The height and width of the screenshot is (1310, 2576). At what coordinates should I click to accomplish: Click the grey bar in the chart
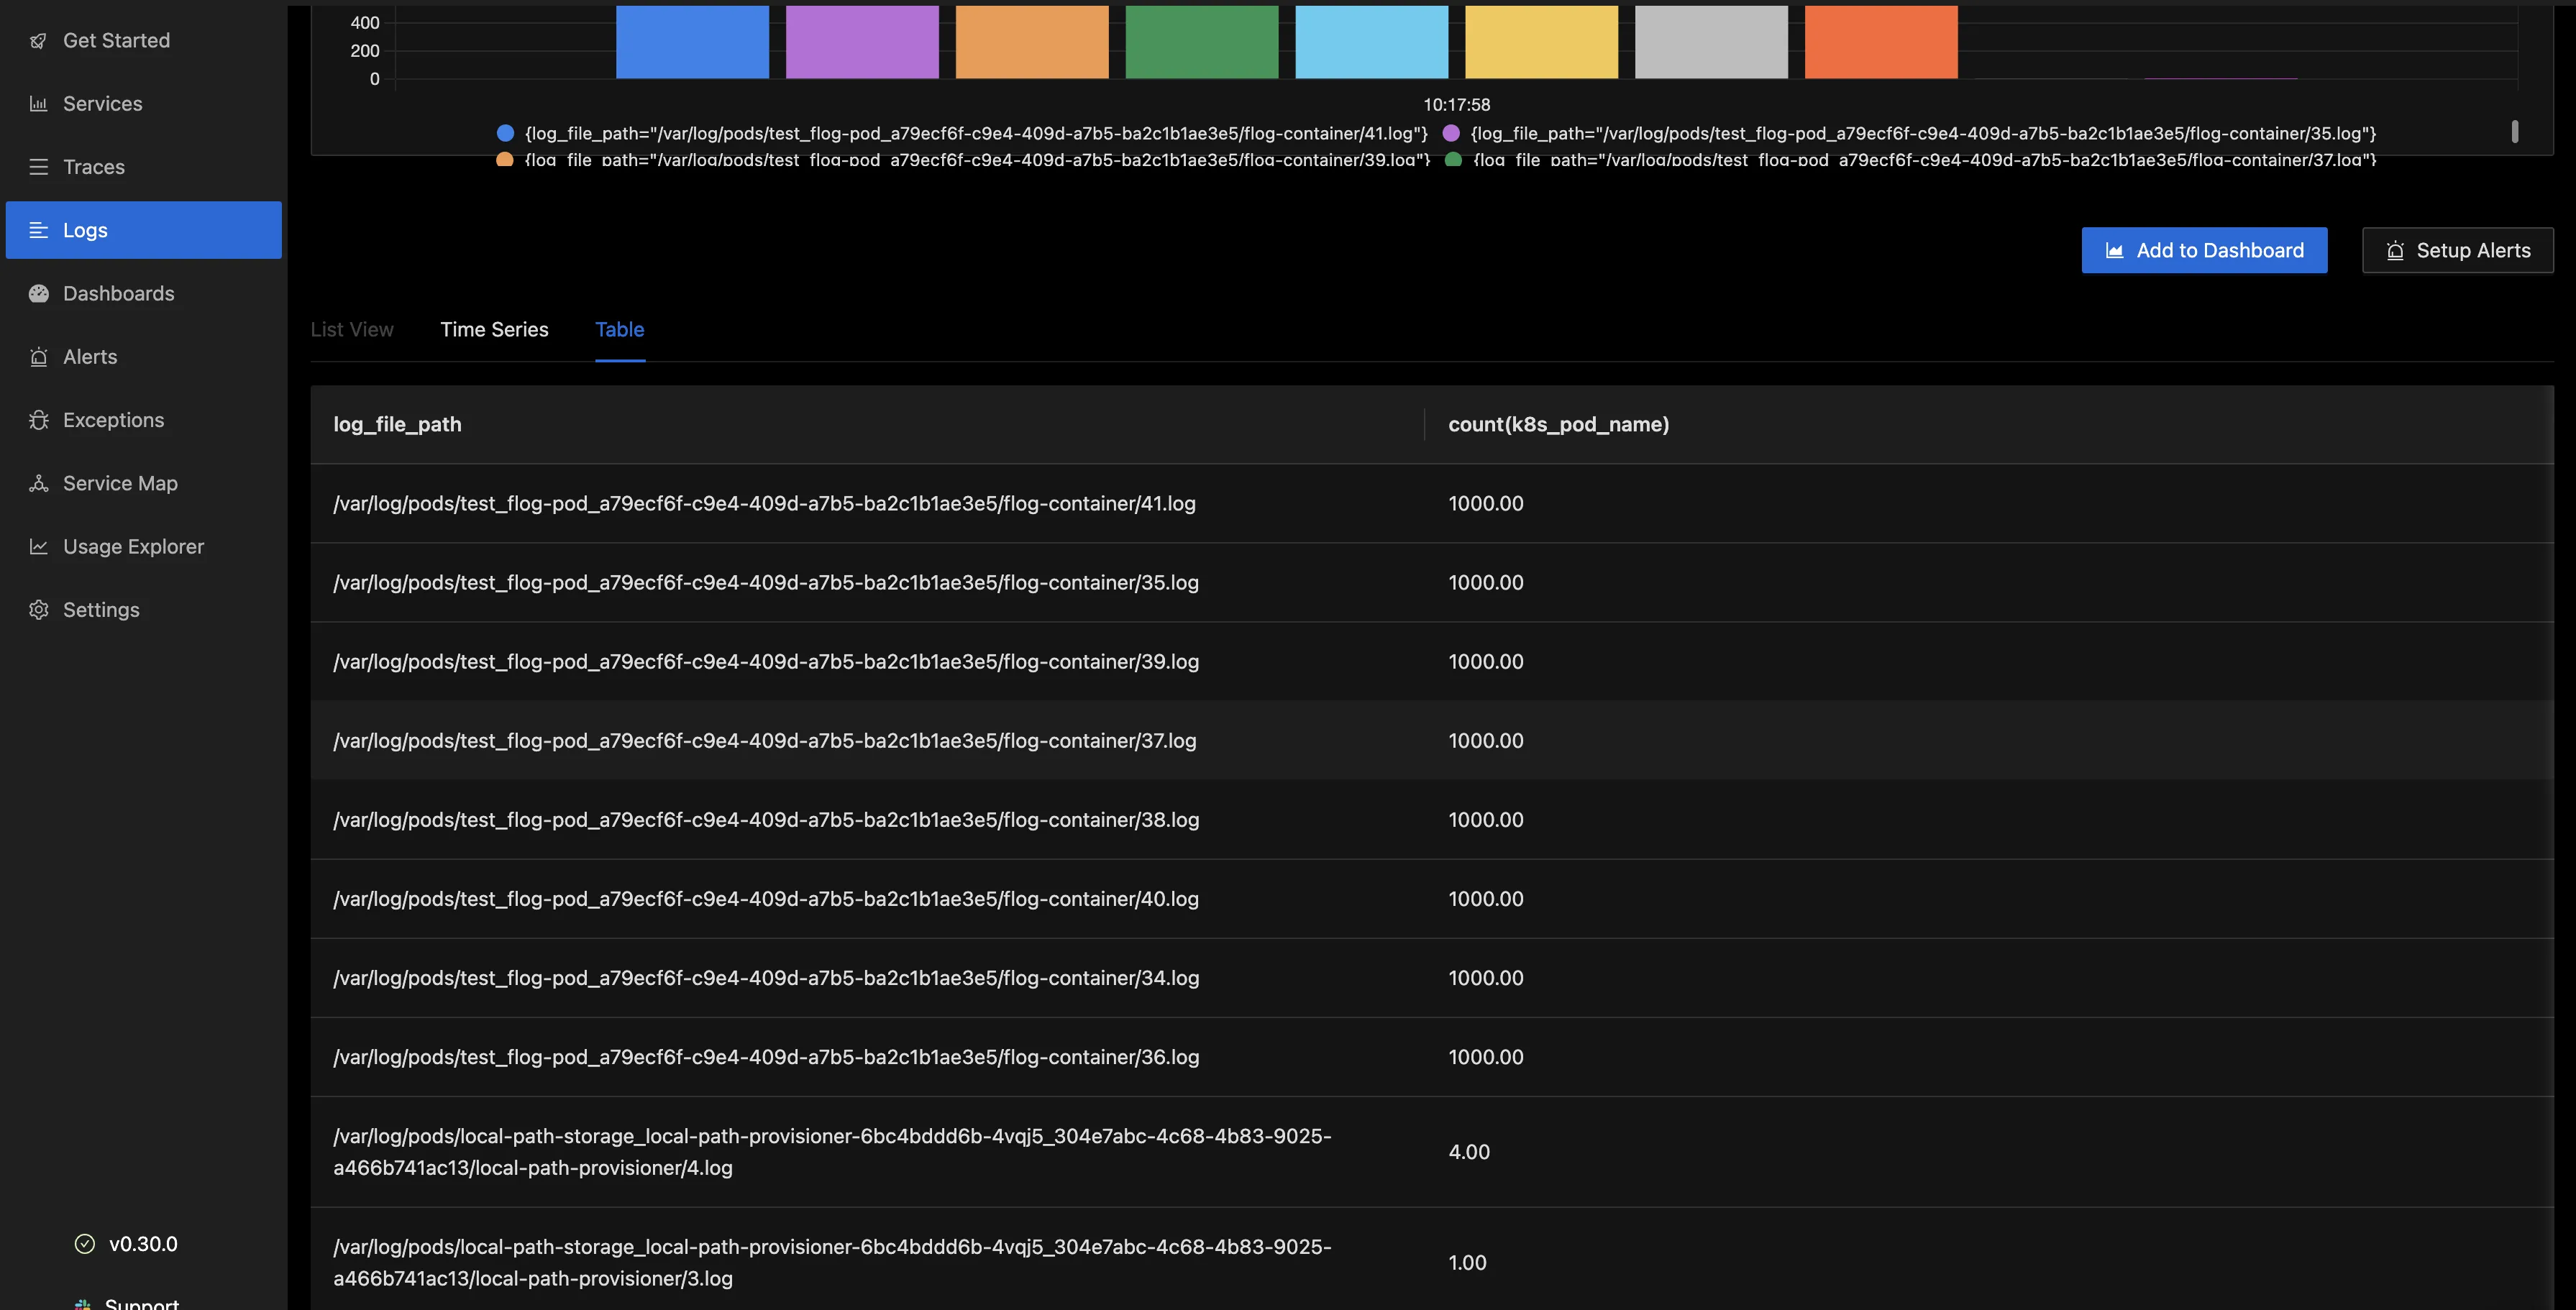[x=1711, y=42]
